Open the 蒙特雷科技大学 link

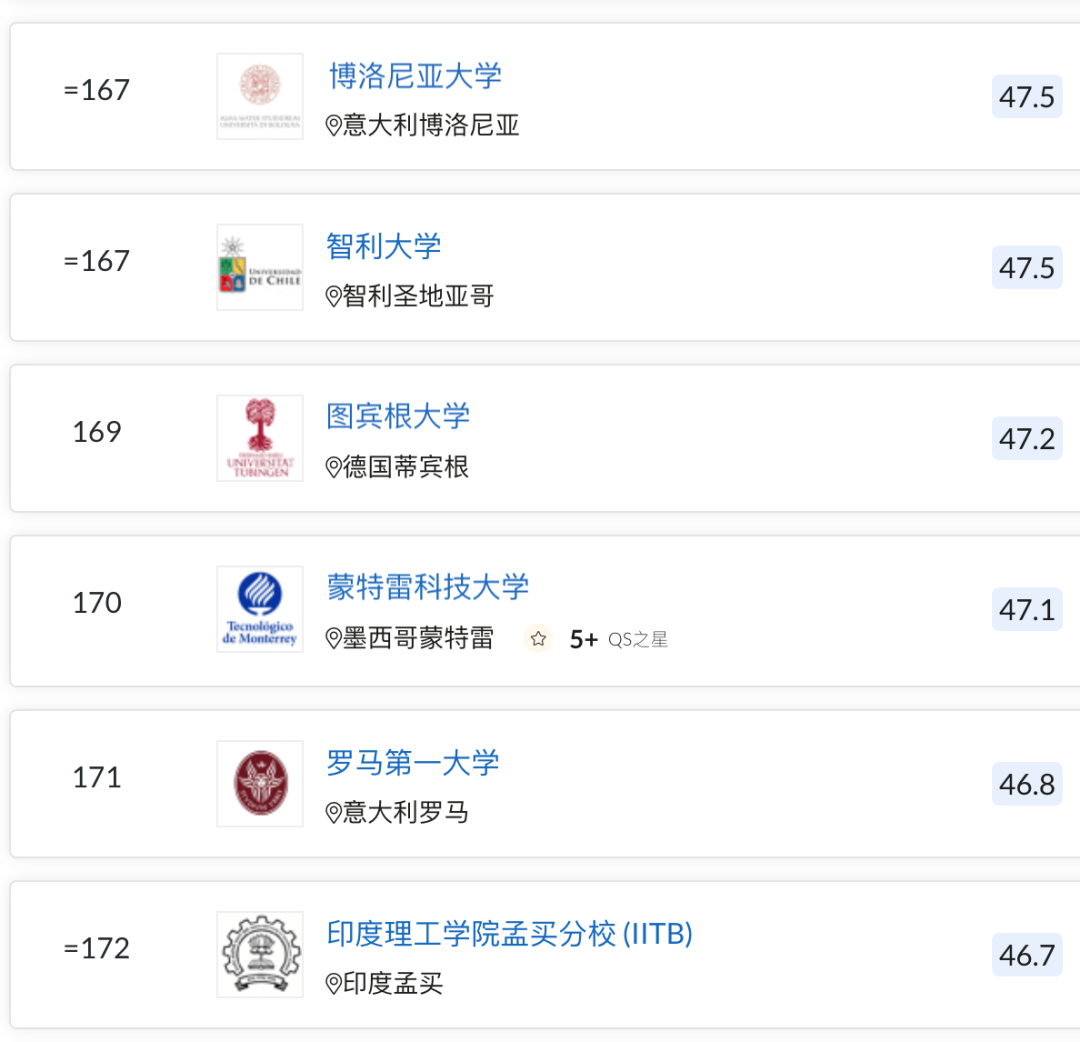428,587
